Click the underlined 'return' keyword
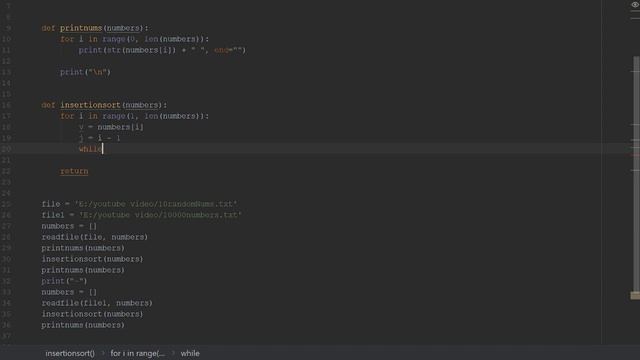The image size is (640, 360). pos(74,171)
